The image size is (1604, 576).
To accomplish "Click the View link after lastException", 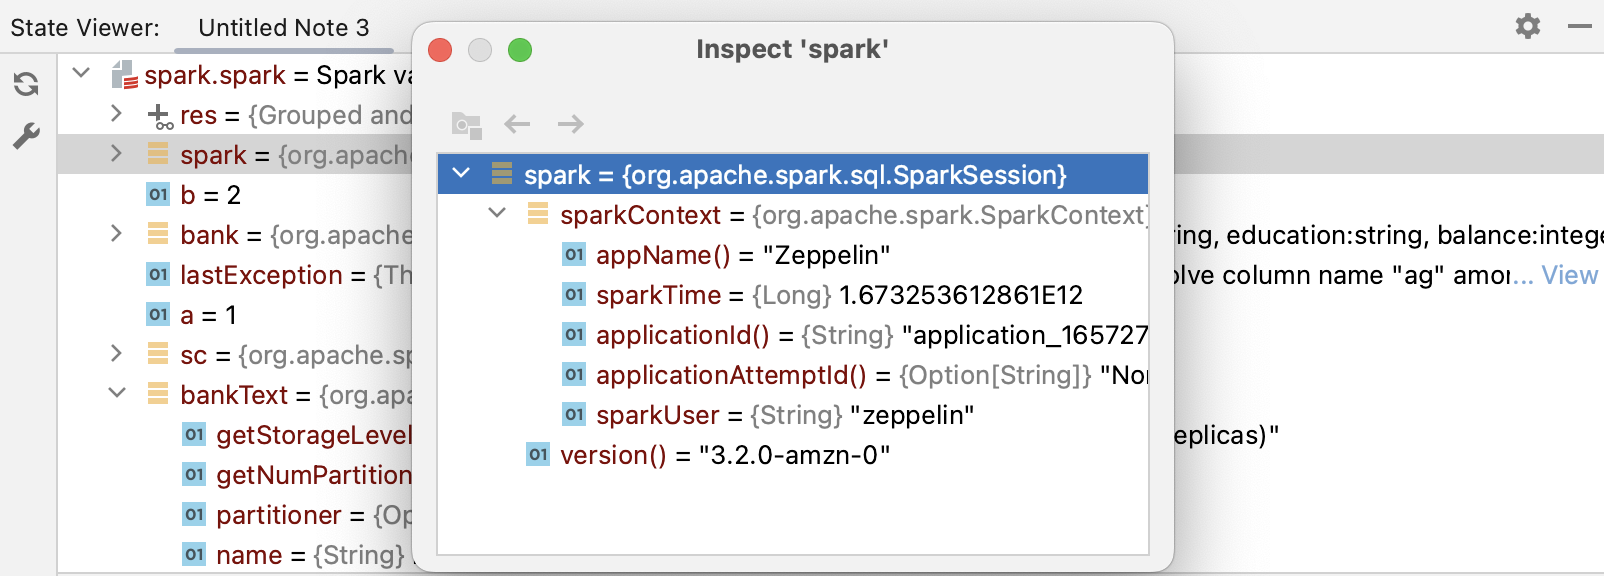I will click(1569, 275).
